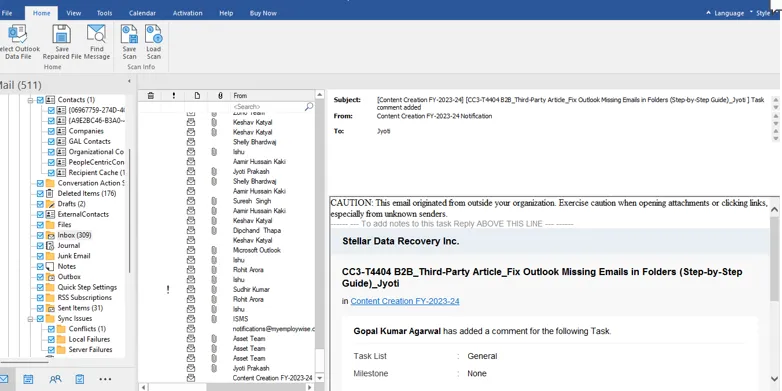782x391 pixels.
Task: Click the Journal folder icon
Action: pyautogui.click(x=50, y=245)
